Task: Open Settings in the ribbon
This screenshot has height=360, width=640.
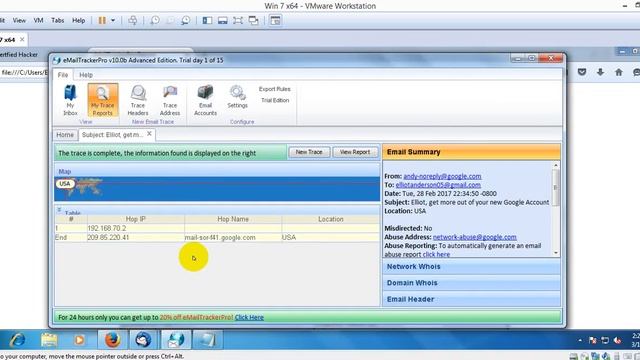Action: [x=238, y=97]
